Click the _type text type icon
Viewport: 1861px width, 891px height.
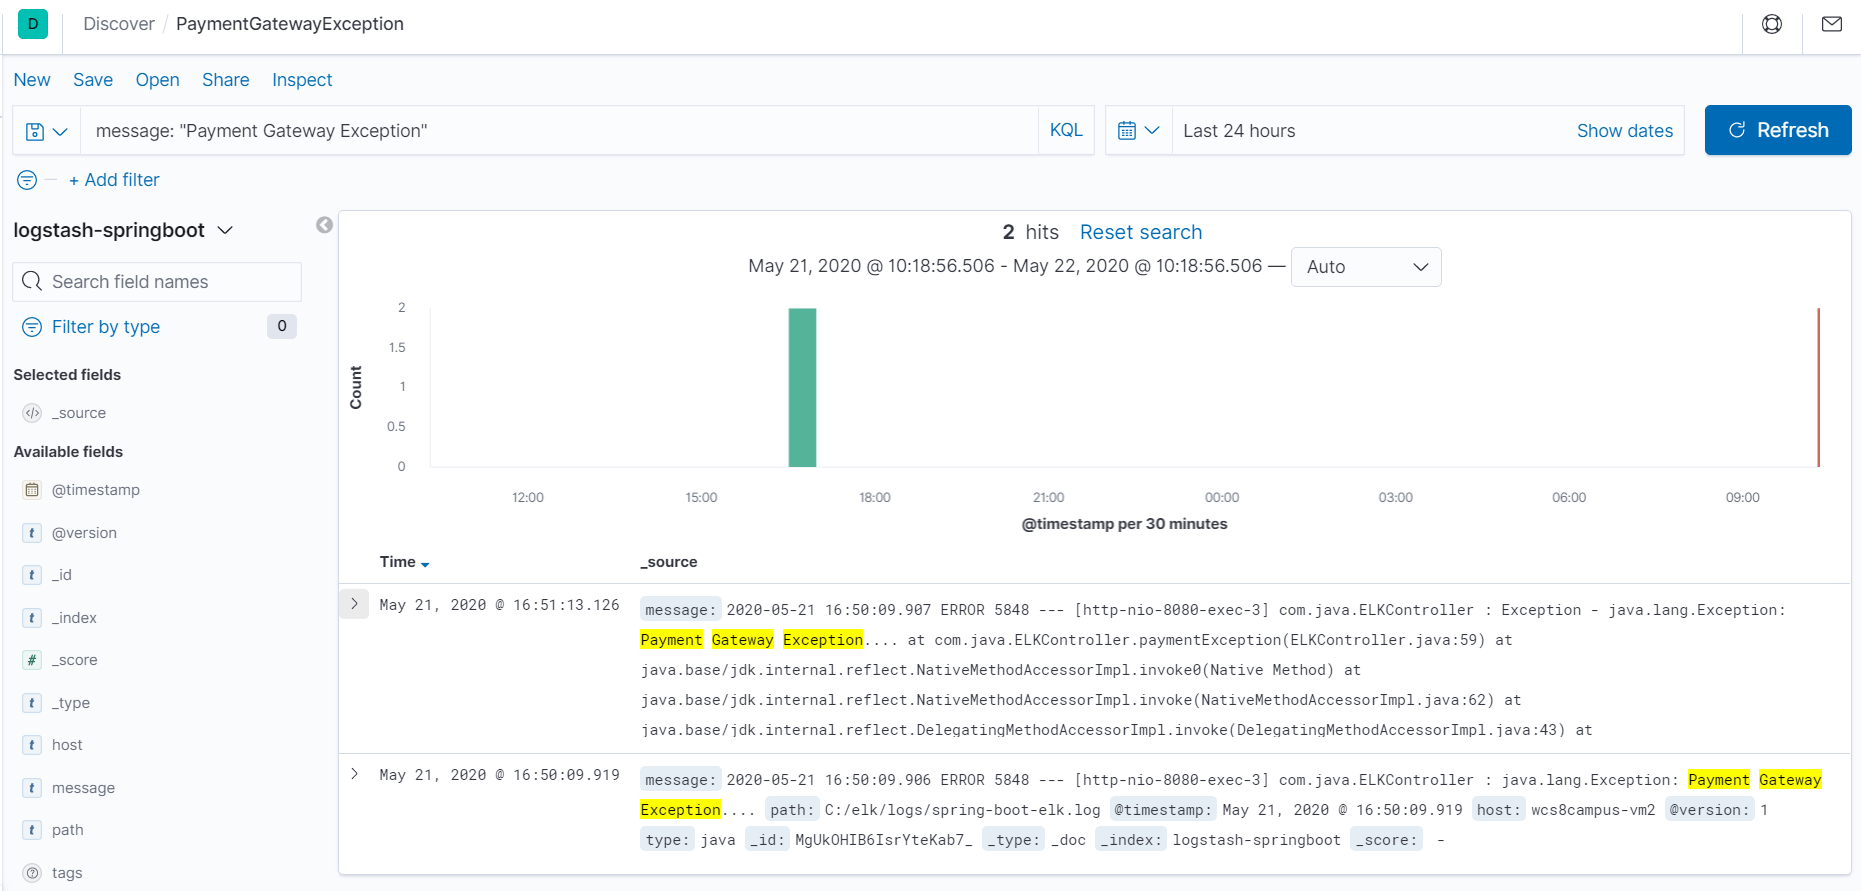pyautogui.click(x=32, y=703)
